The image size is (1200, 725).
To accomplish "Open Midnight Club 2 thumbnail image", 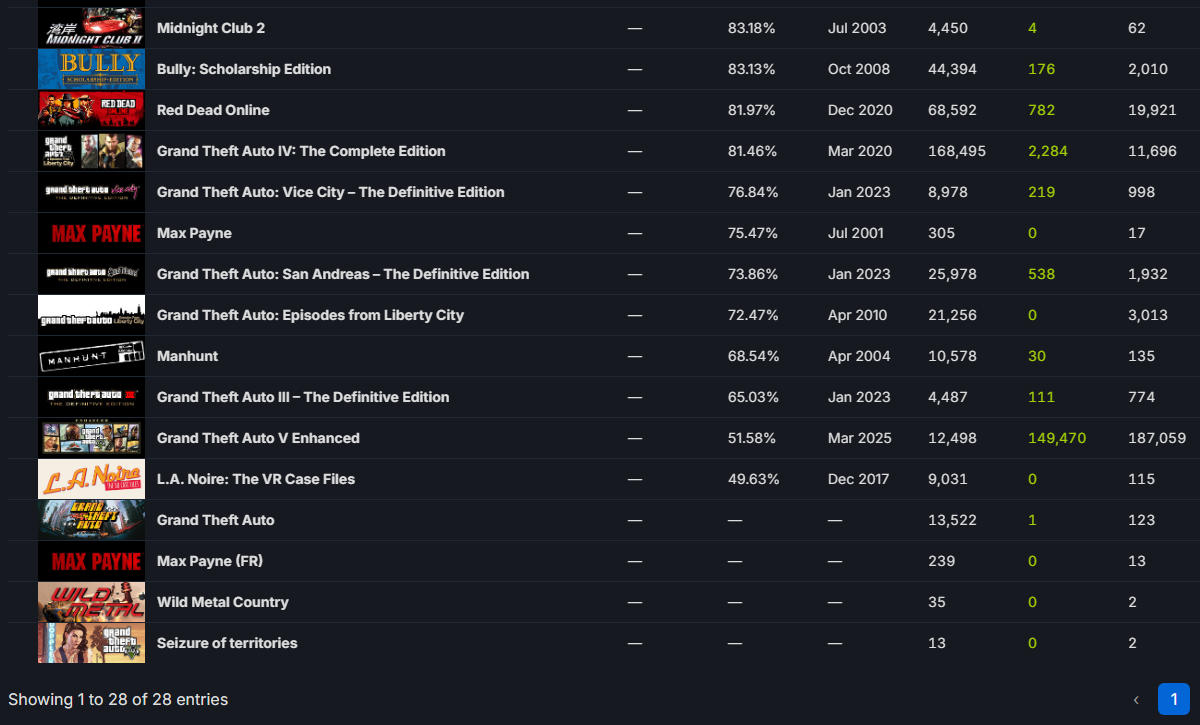I will pos(91,28).
